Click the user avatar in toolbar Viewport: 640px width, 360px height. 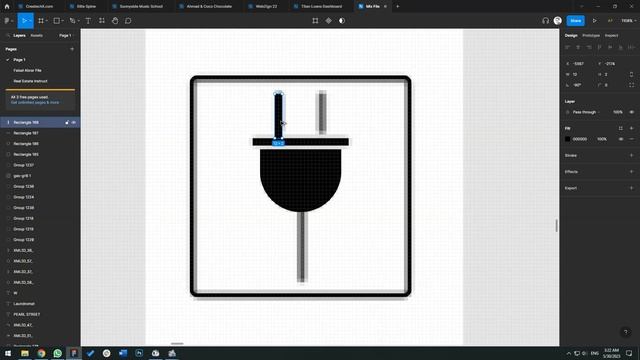click(x=558, y=20)
